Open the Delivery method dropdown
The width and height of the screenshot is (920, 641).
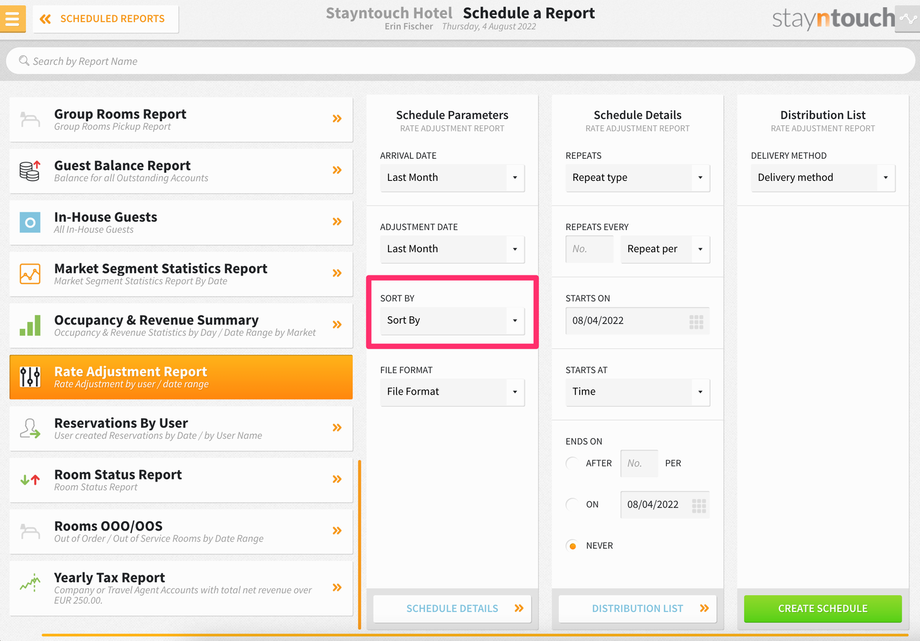point(823,177)
